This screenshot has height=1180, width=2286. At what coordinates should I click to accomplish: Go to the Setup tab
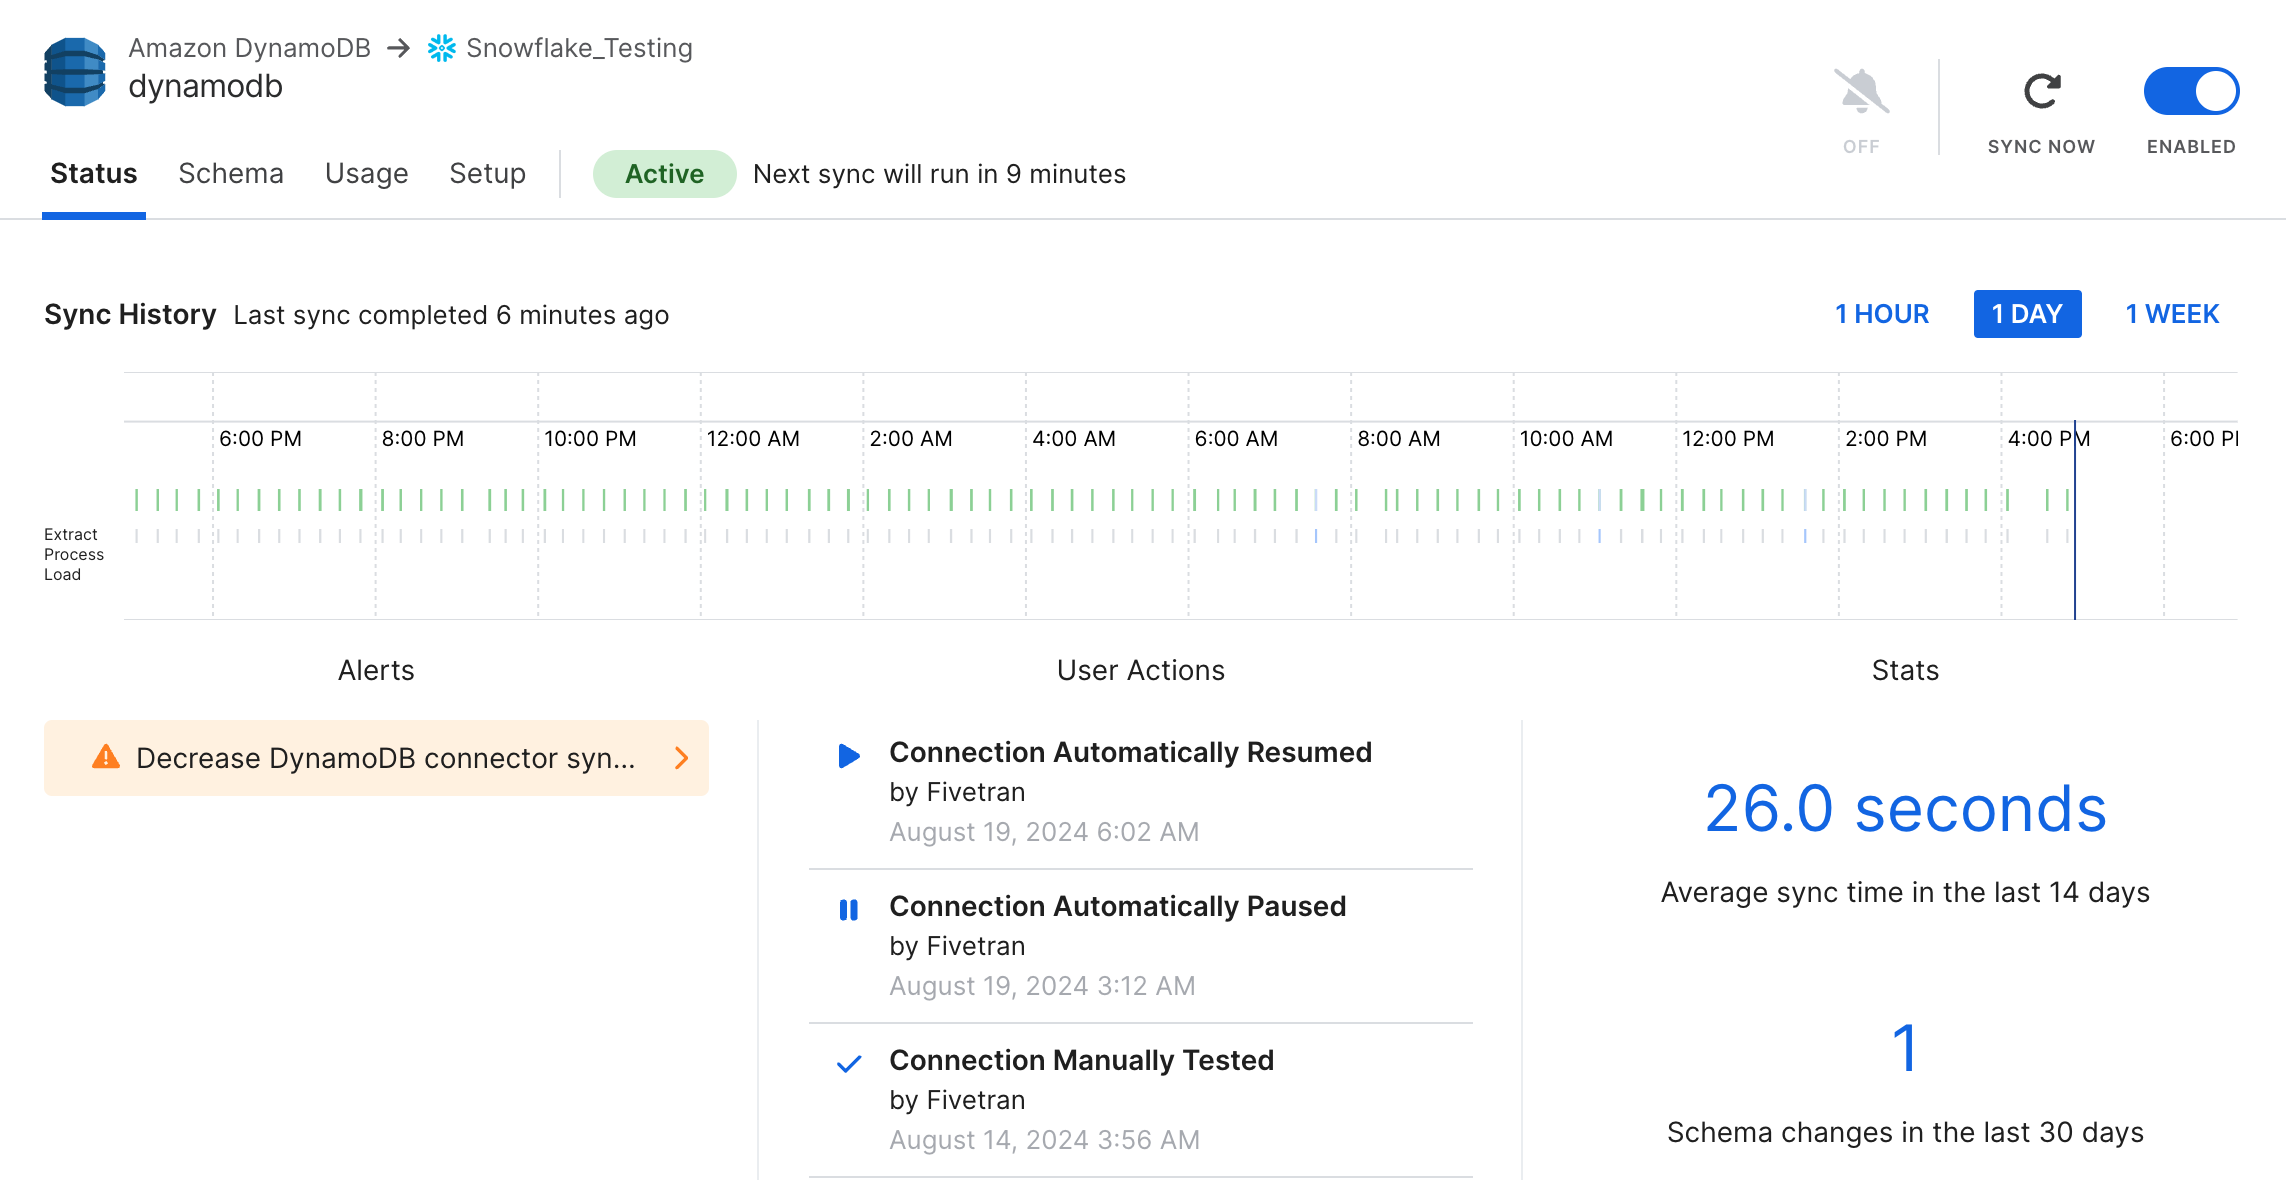click(x=488, y=174)
